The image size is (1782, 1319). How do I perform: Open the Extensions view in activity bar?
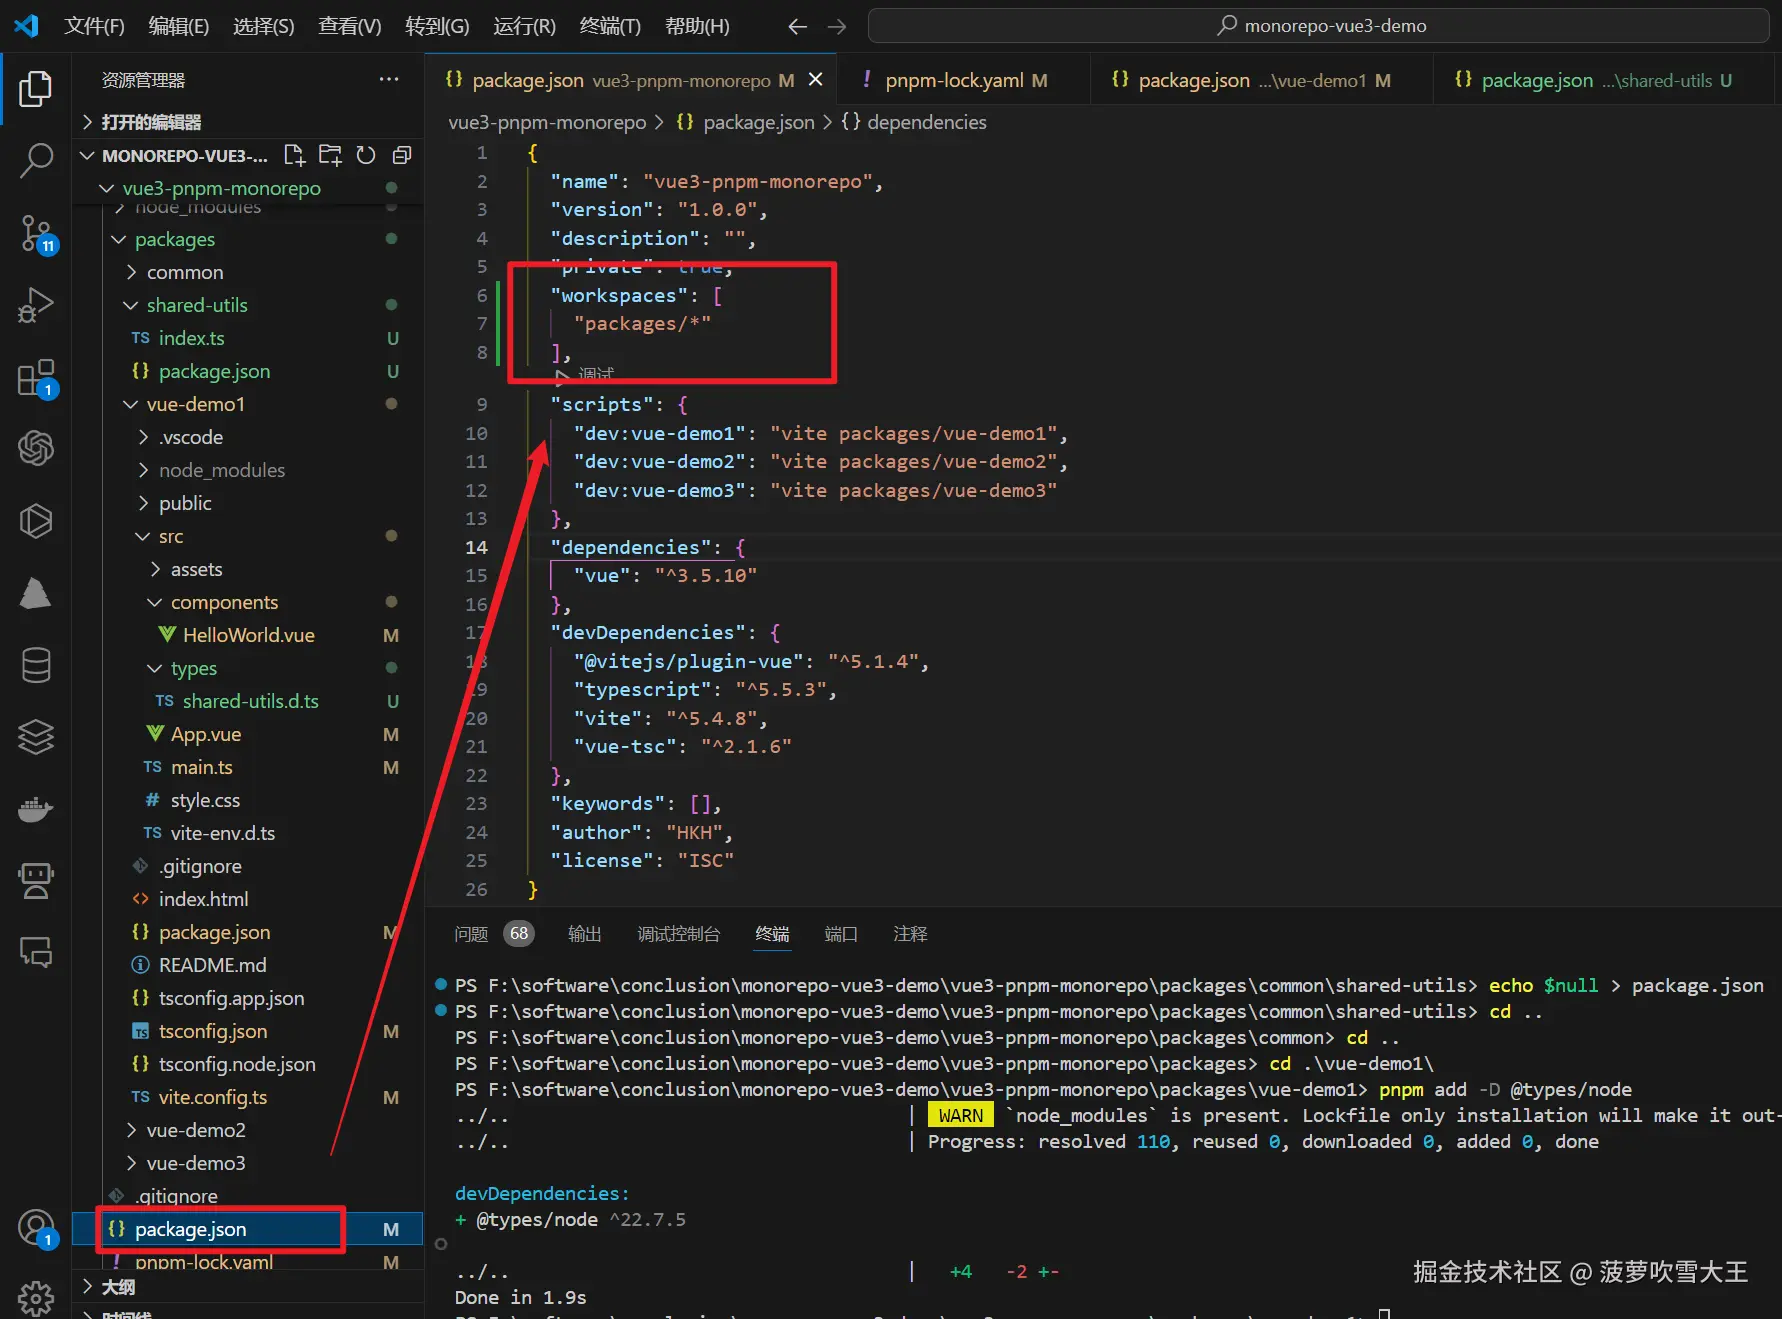click(x=36, y=378)
